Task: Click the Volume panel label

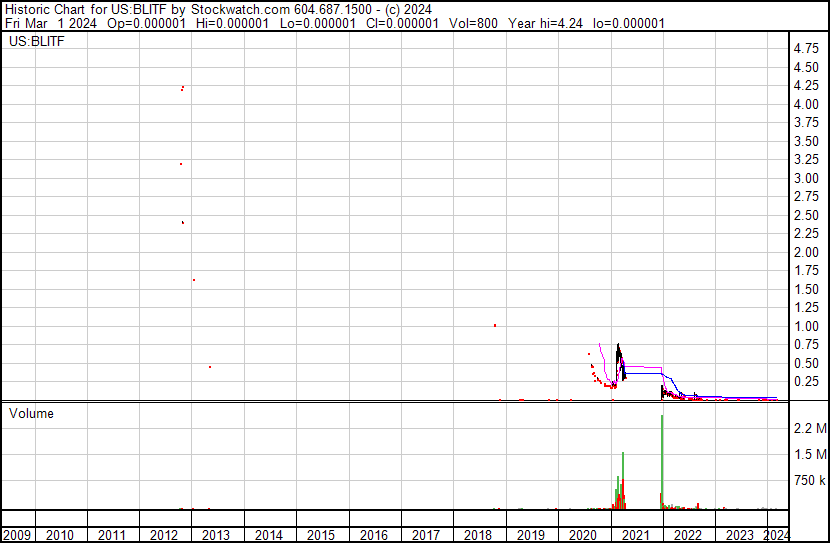Action: point(31,413)
